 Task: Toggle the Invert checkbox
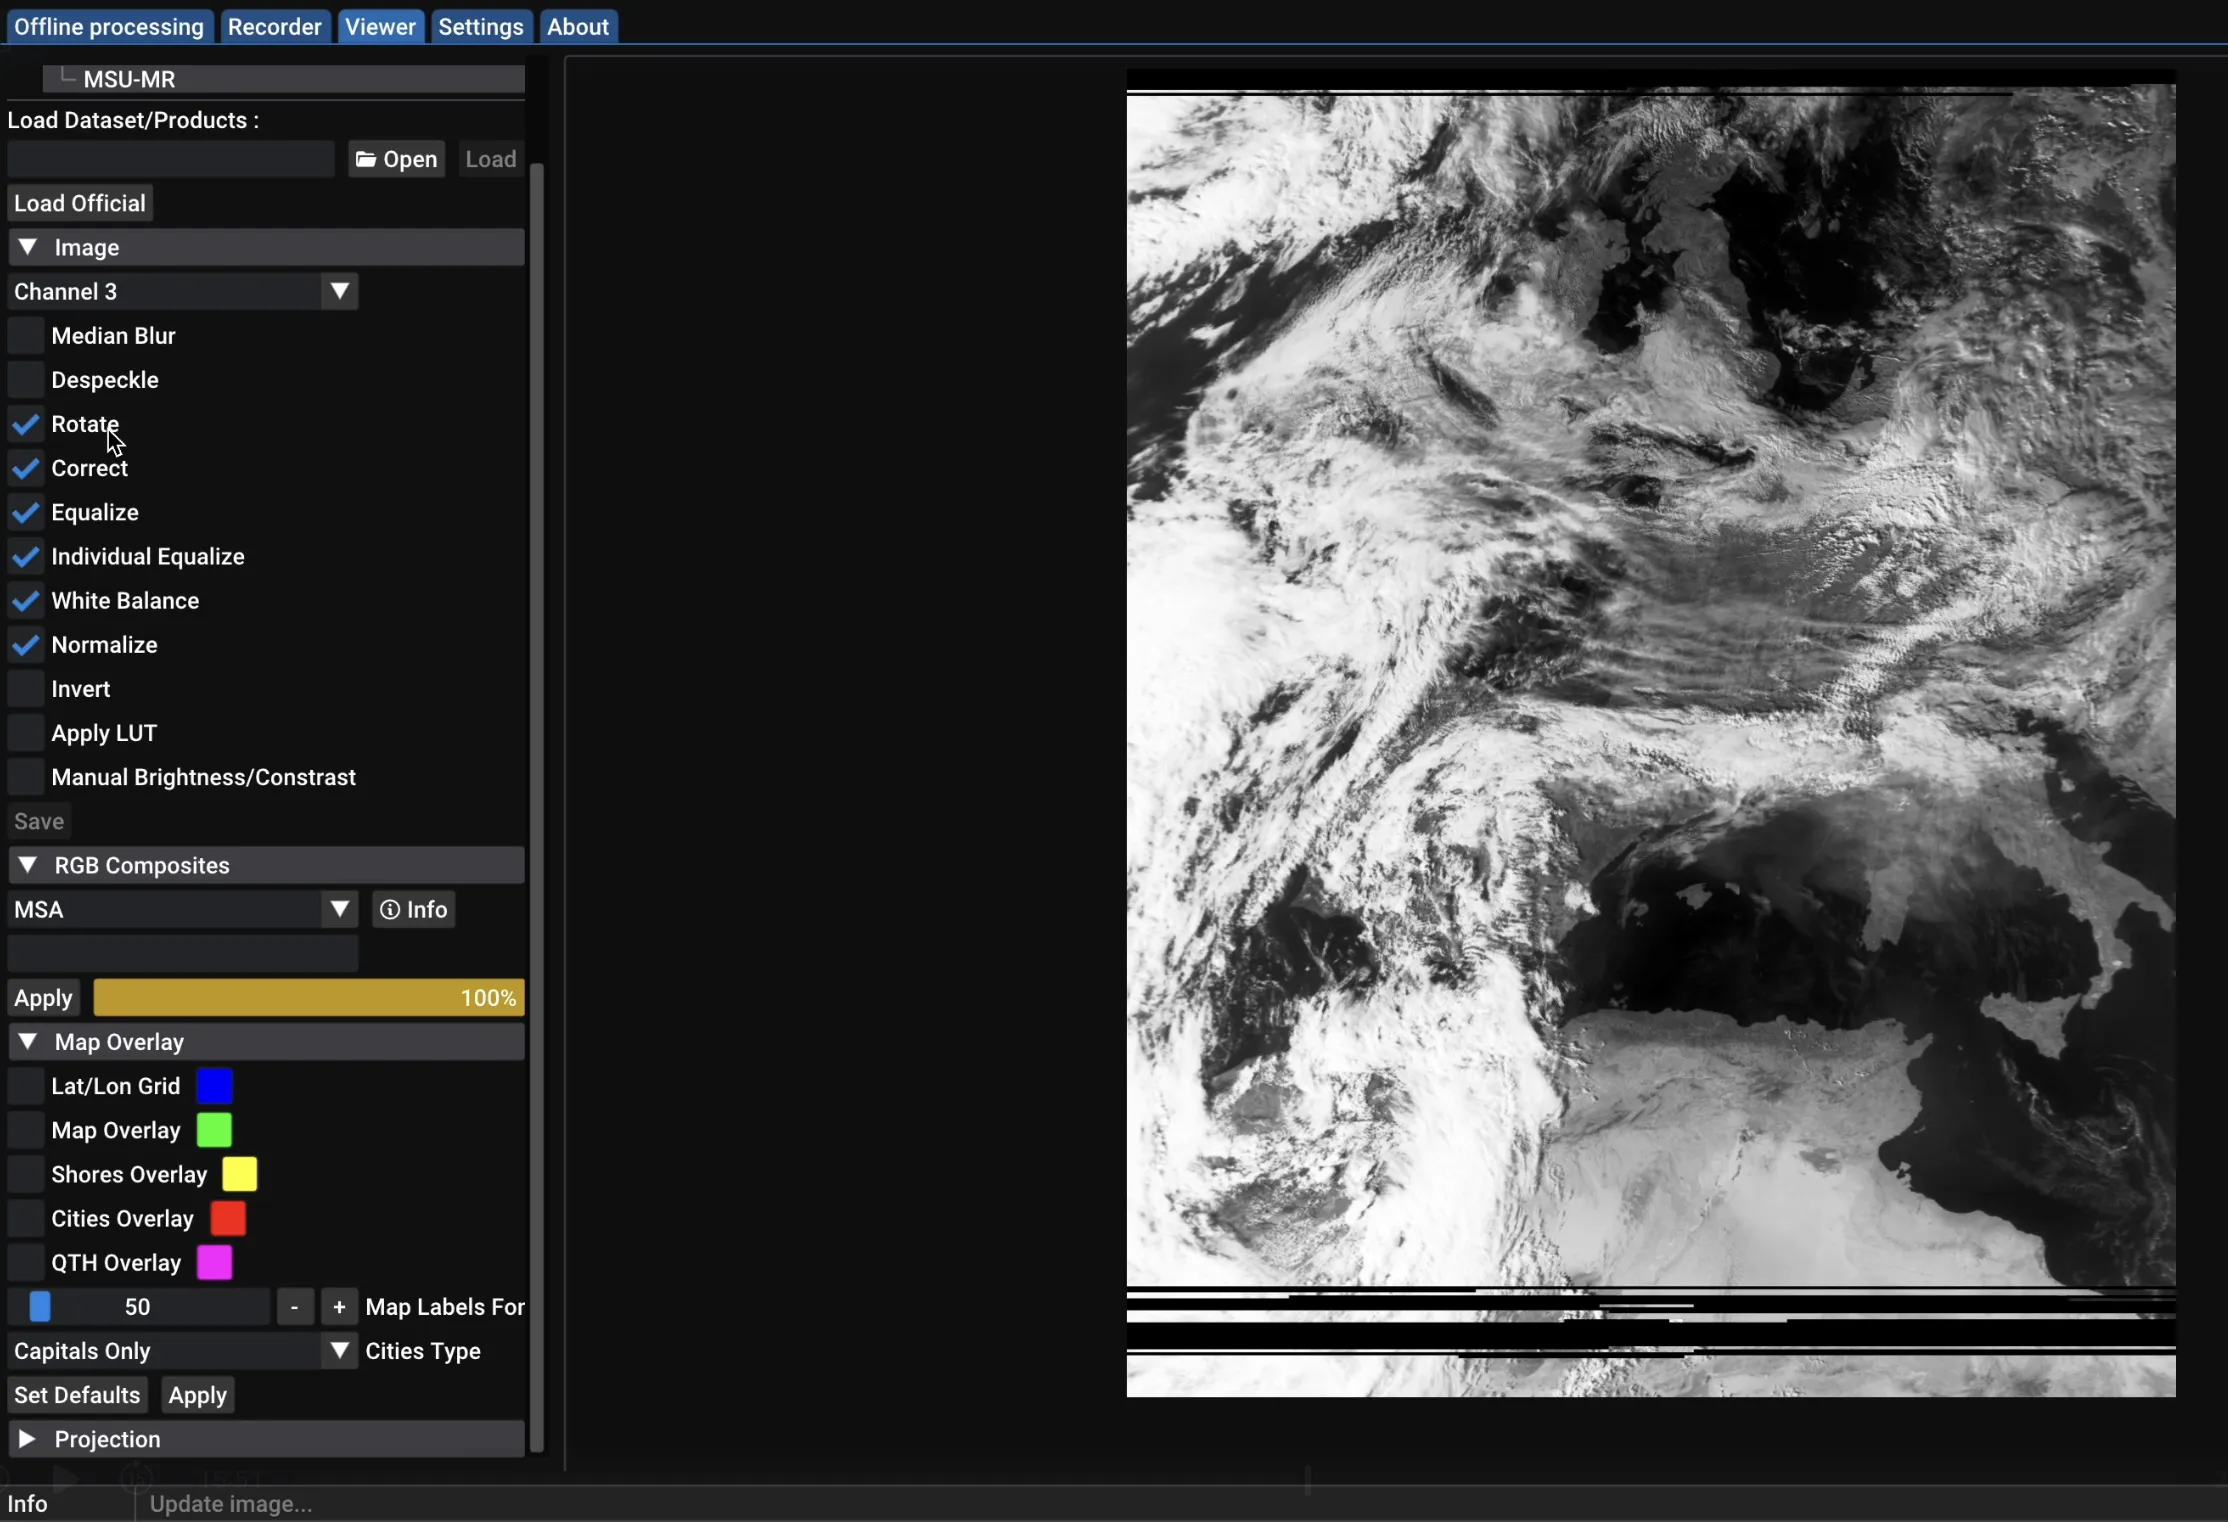pos(26,688)
